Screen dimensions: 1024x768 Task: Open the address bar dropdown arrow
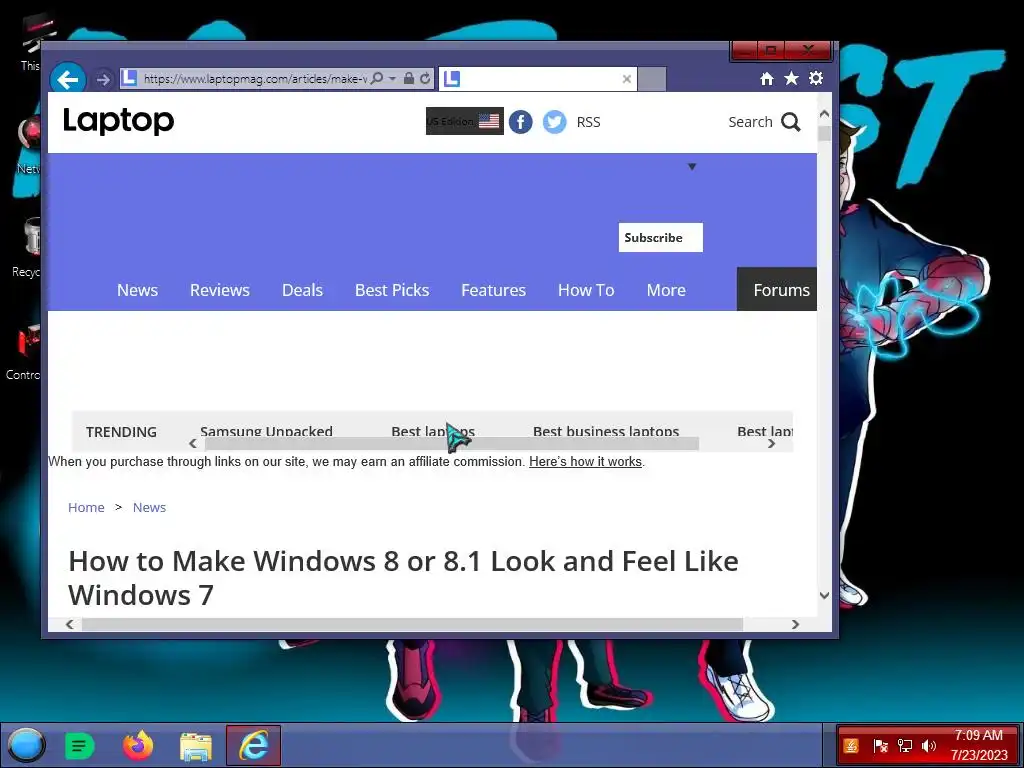392,78
